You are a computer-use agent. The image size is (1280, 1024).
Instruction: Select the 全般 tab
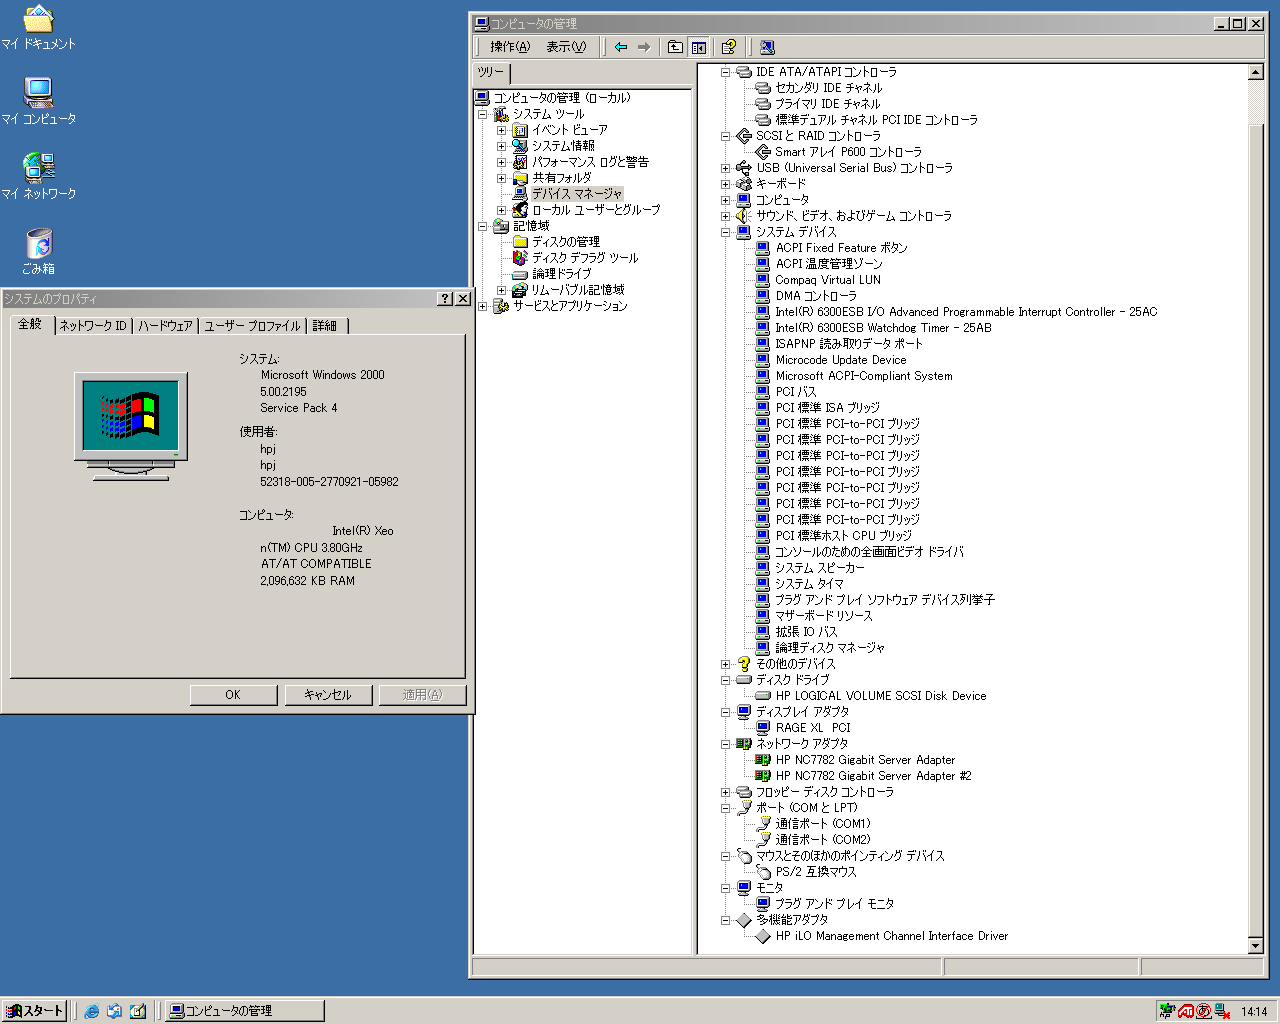[30, 324]
